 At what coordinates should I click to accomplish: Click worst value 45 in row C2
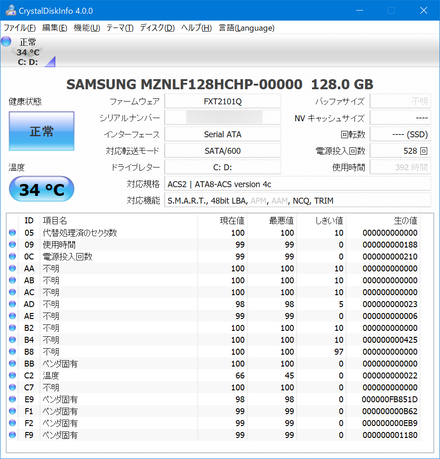pos(289,375)
